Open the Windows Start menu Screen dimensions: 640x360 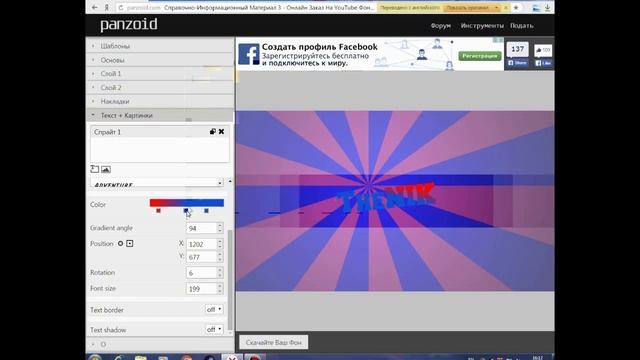coord(95,358)
